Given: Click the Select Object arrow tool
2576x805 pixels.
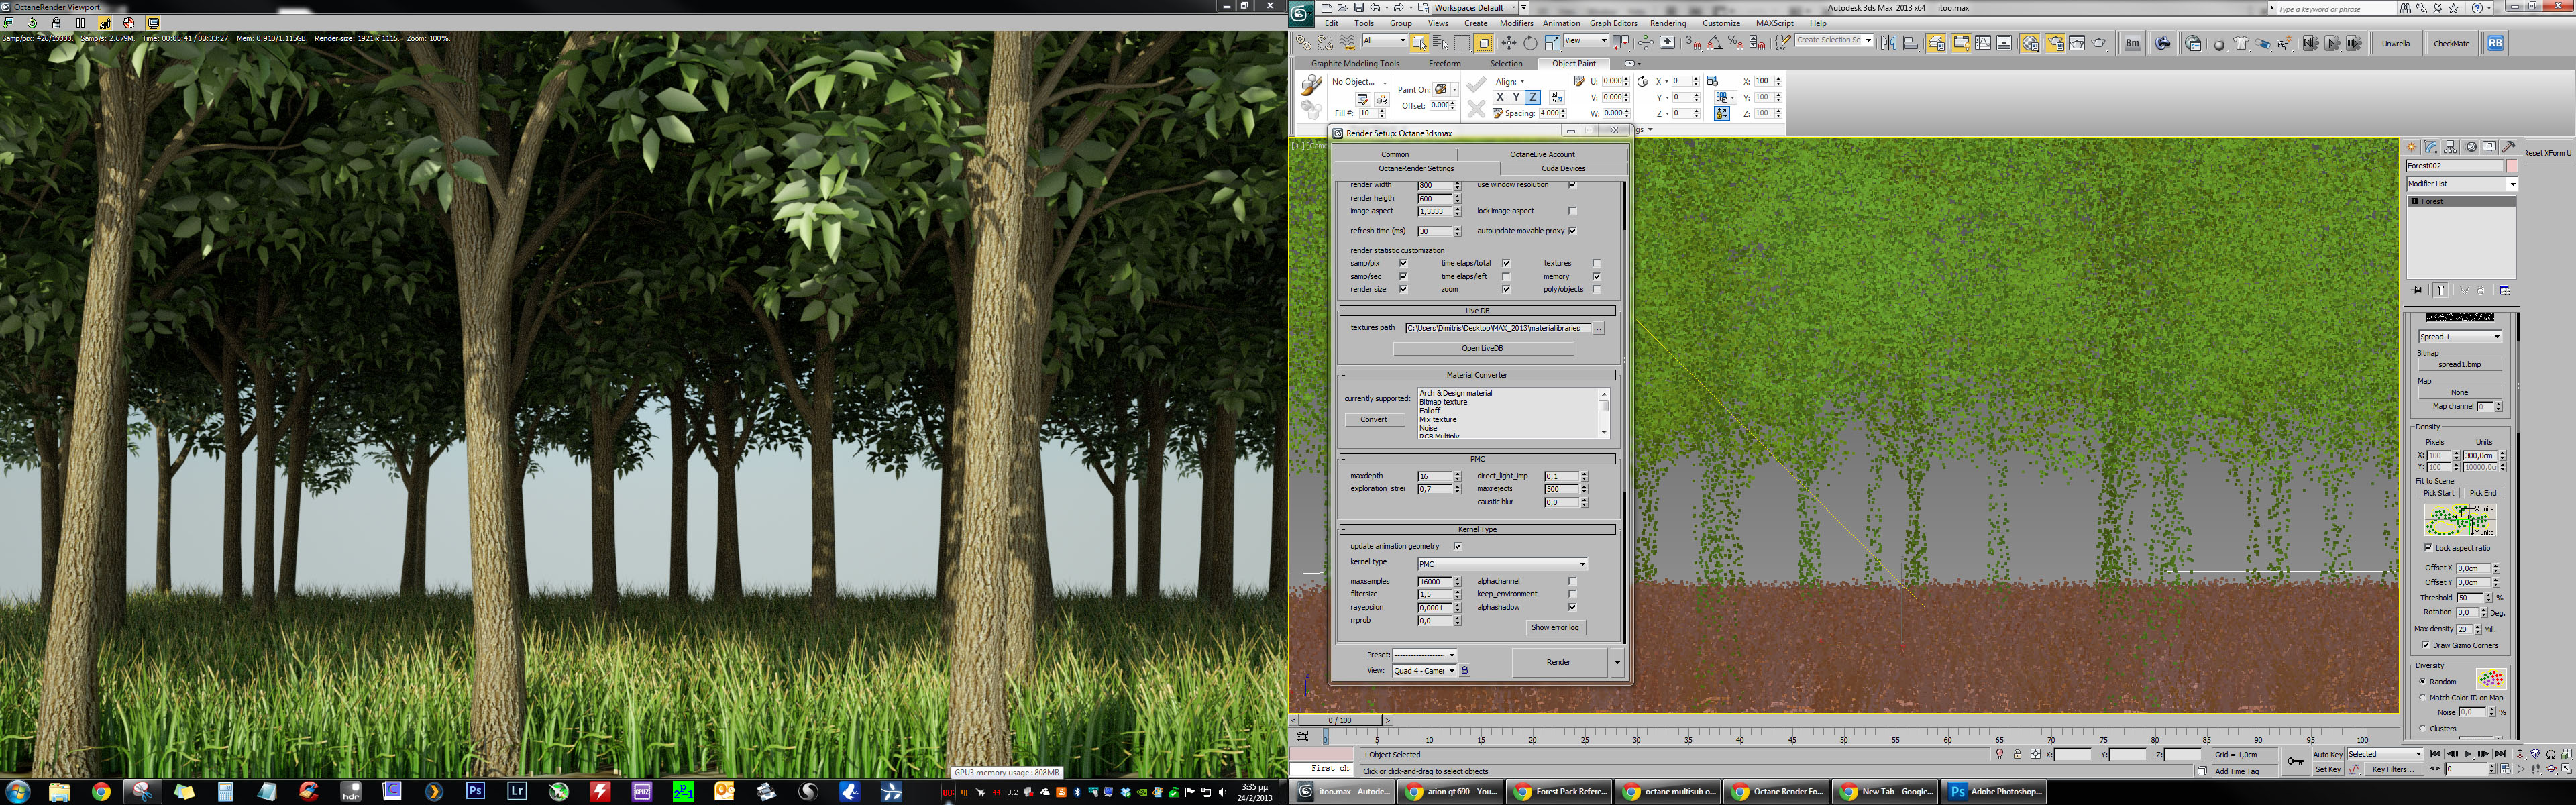Looking at the screenshot, I should click(x=1419, y=43).
